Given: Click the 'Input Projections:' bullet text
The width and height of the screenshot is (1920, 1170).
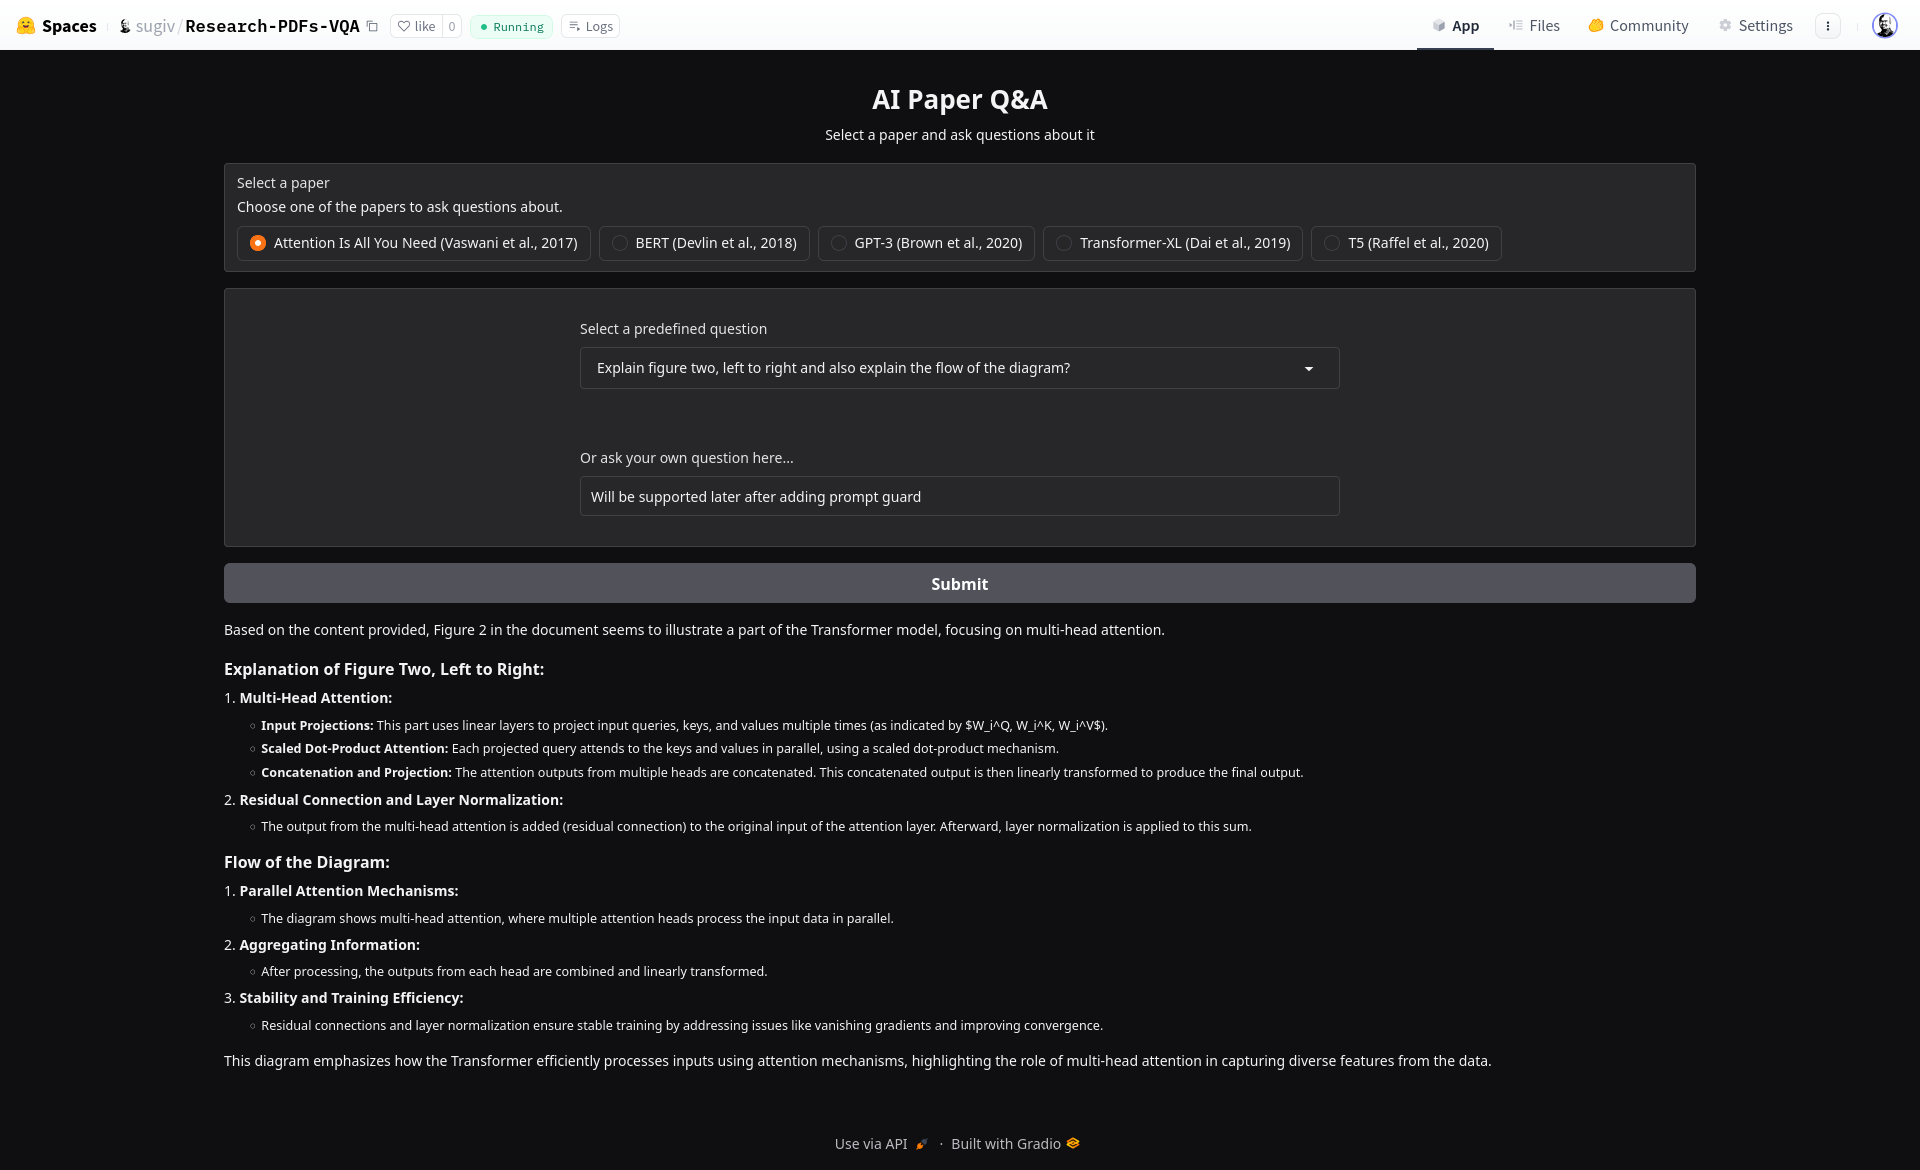Looking at the screenshot, I should [317, 725].
